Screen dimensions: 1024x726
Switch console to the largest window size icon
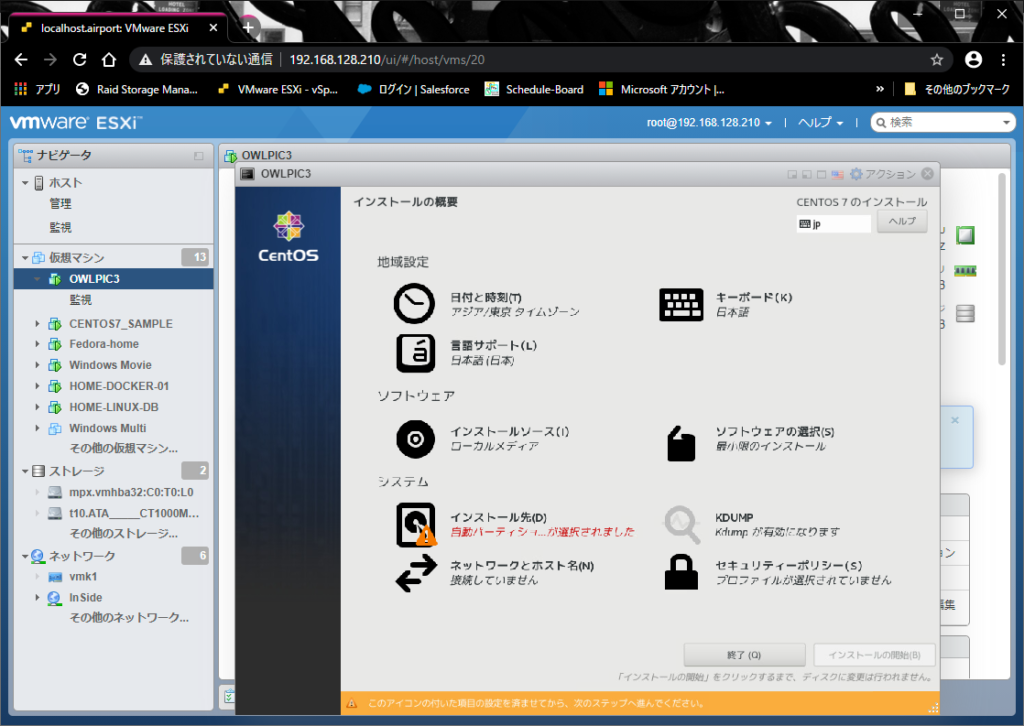pos(822,174)
